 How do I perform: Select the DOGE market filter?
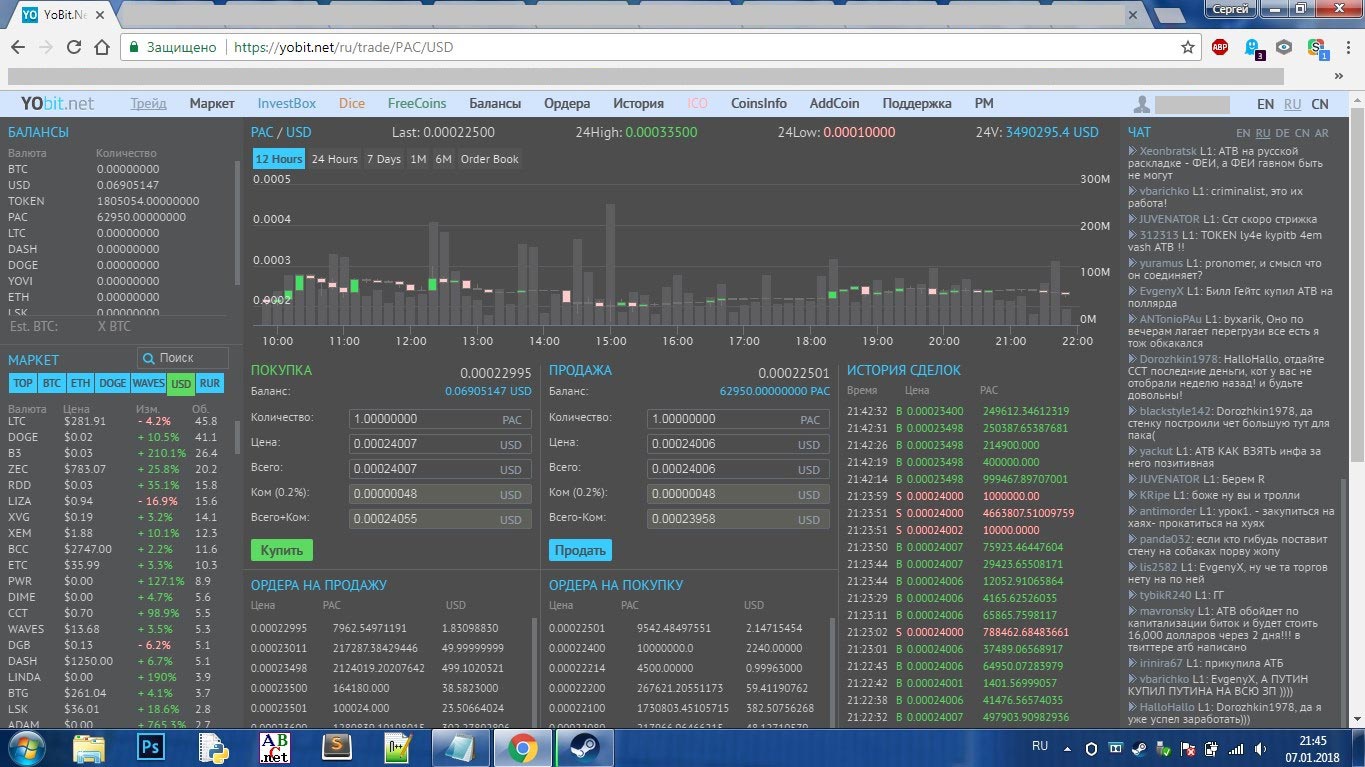[113, 383]
